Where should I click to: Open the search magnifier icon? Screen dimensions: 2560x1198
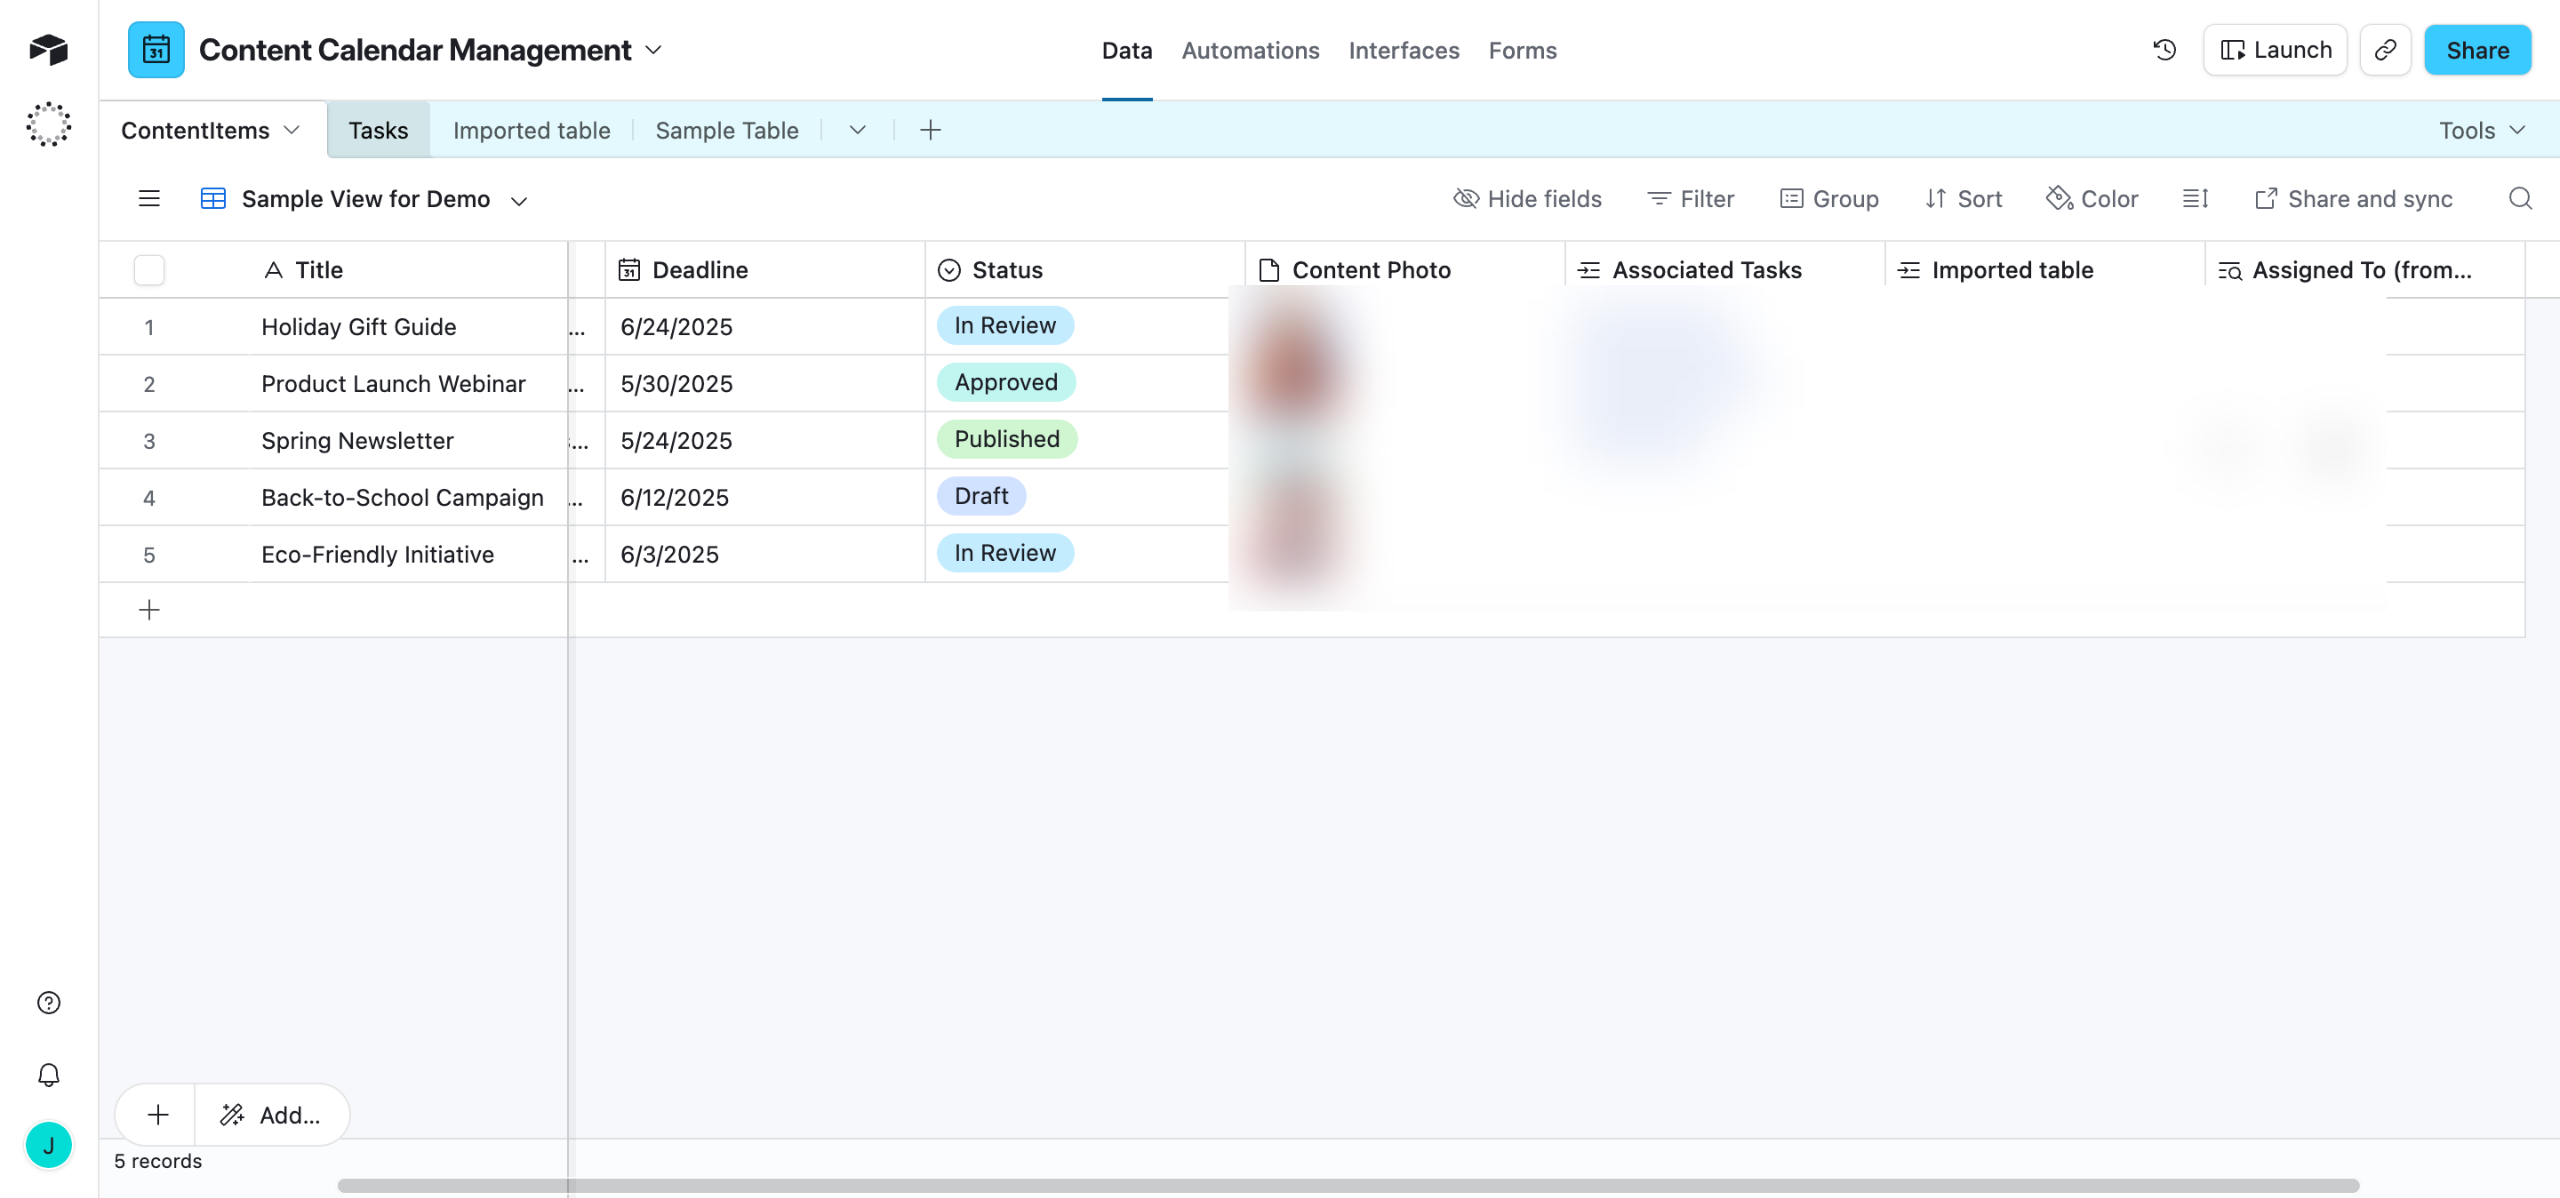[x=2520, y=199]
